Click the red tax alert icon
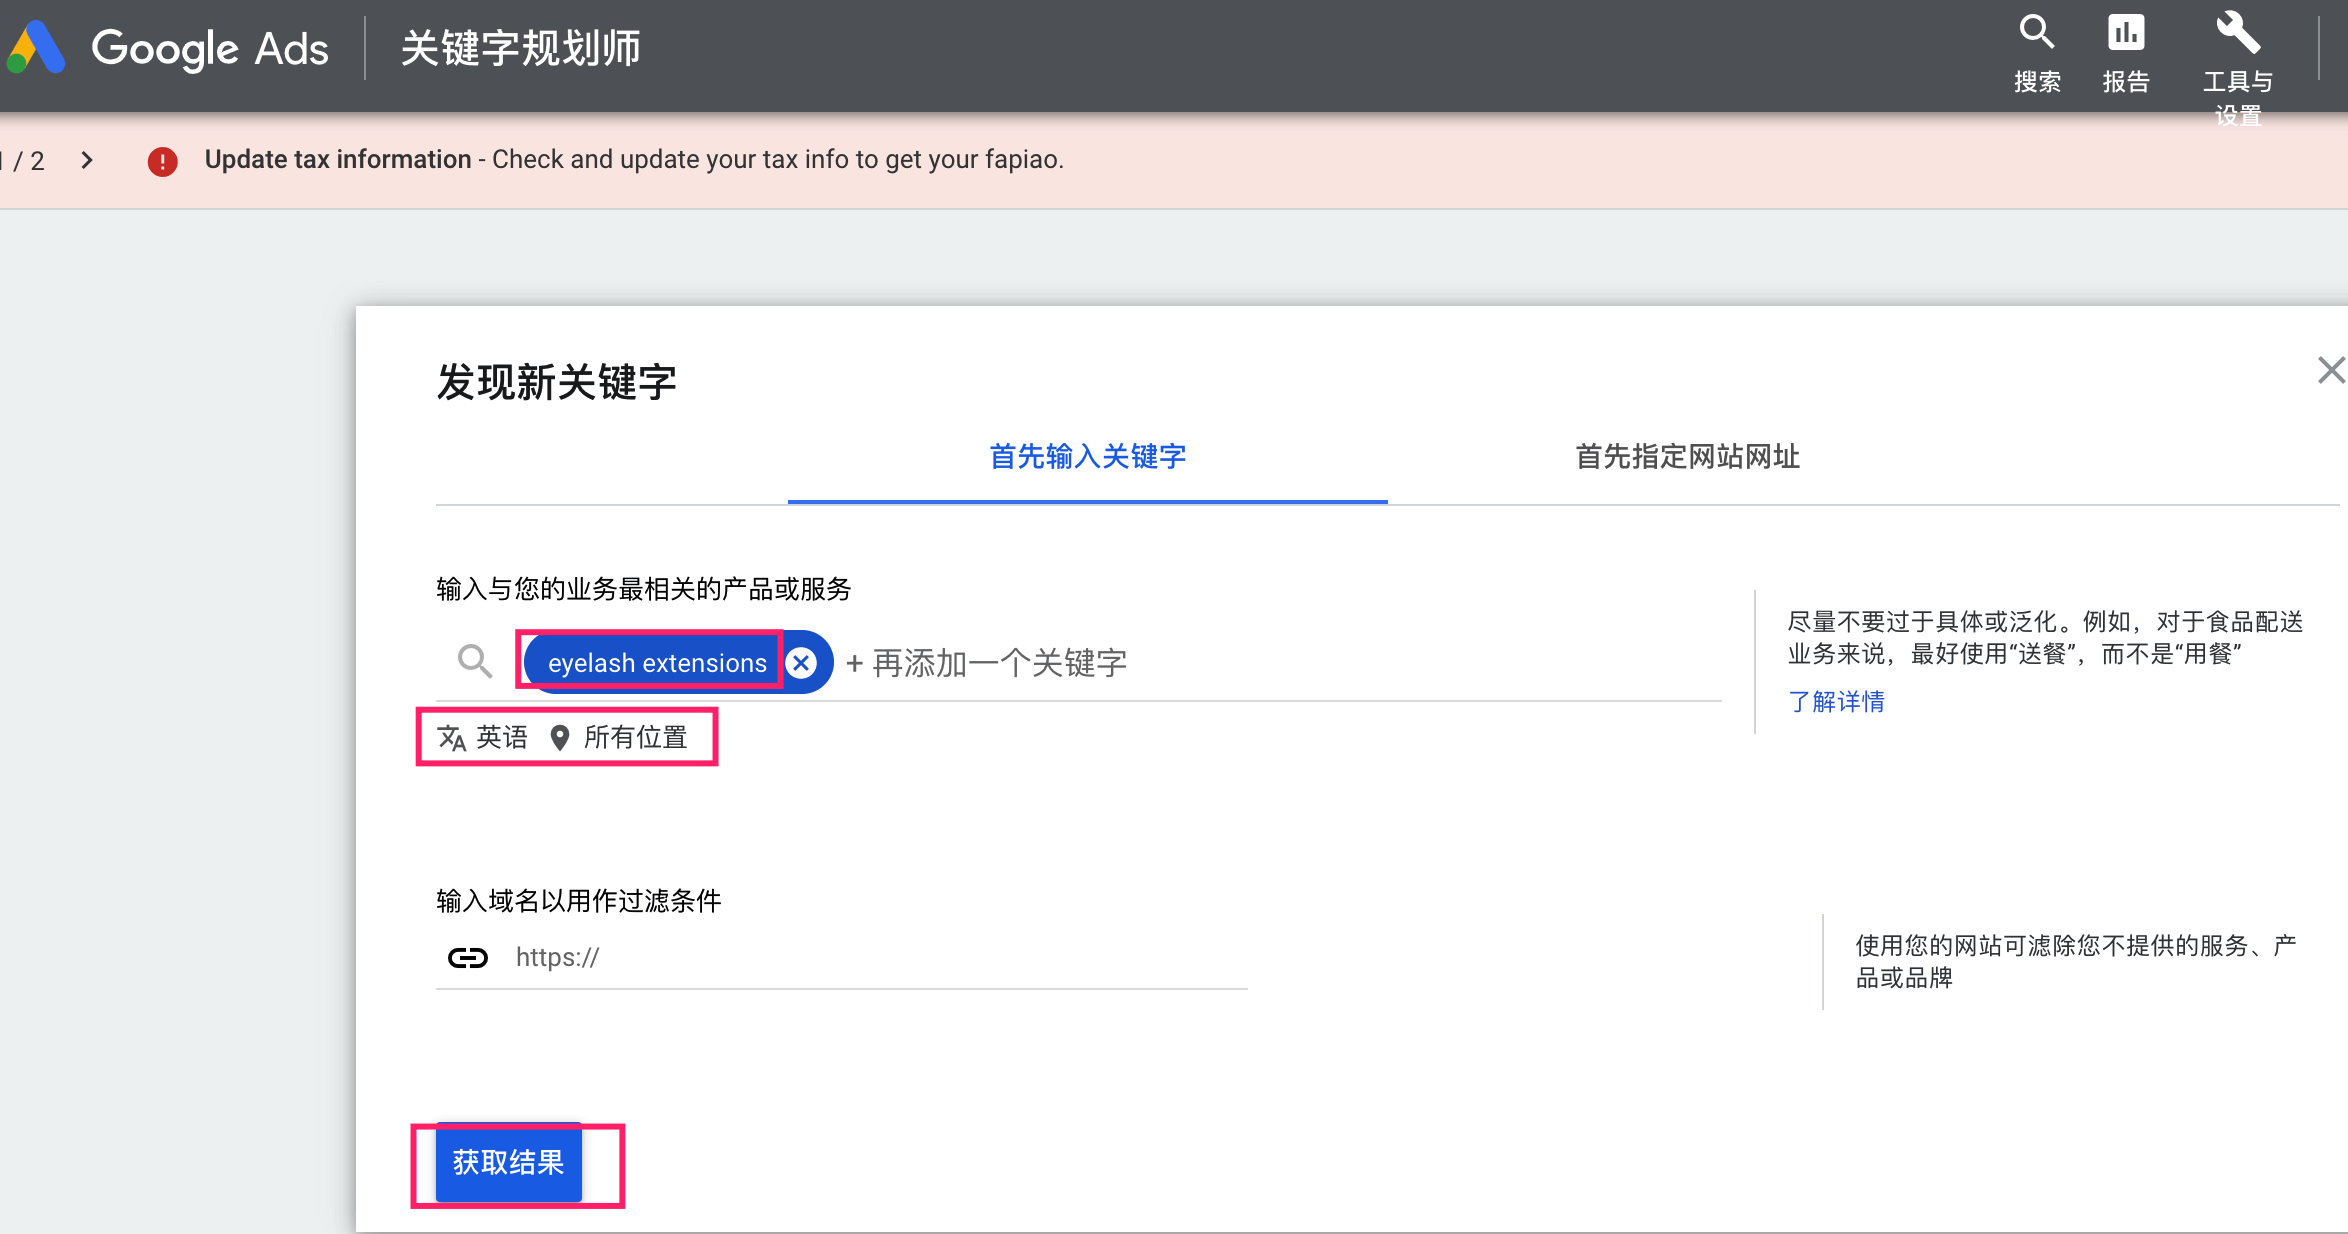Screen dimensions: 2348x1234 point(162,161)
